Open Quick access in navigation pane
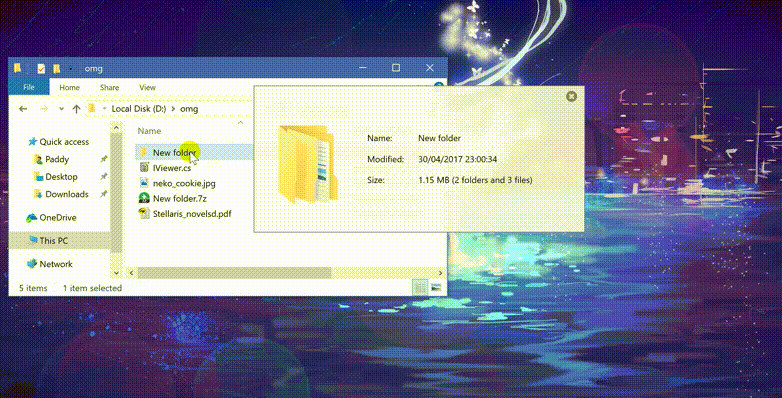 click(x=64, y=142)
